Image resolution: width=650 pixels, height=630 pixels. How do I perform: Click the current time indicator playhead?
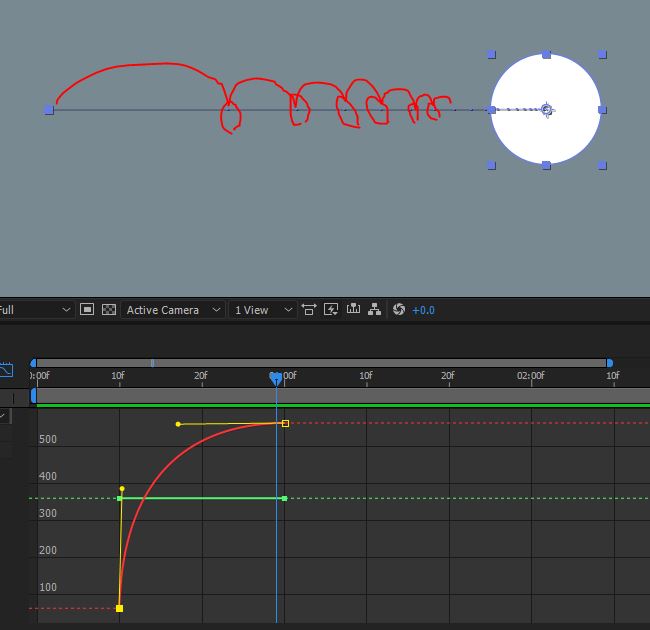coord(276,378)
